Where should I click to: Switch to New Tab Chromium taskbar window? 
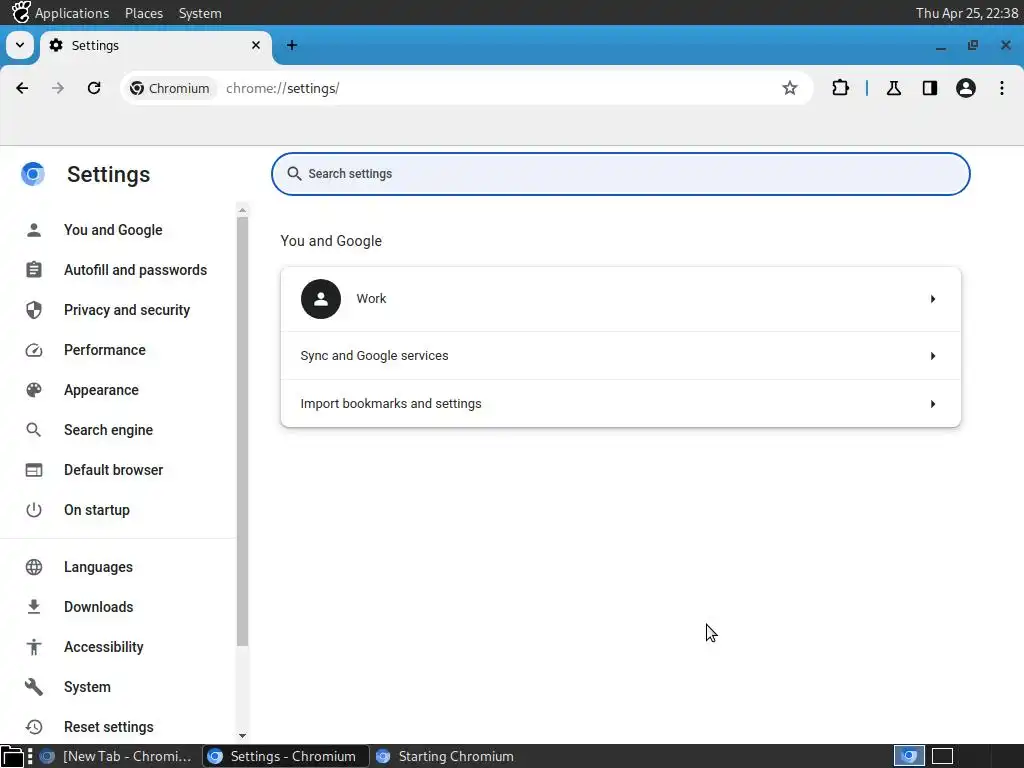(116, 756)
